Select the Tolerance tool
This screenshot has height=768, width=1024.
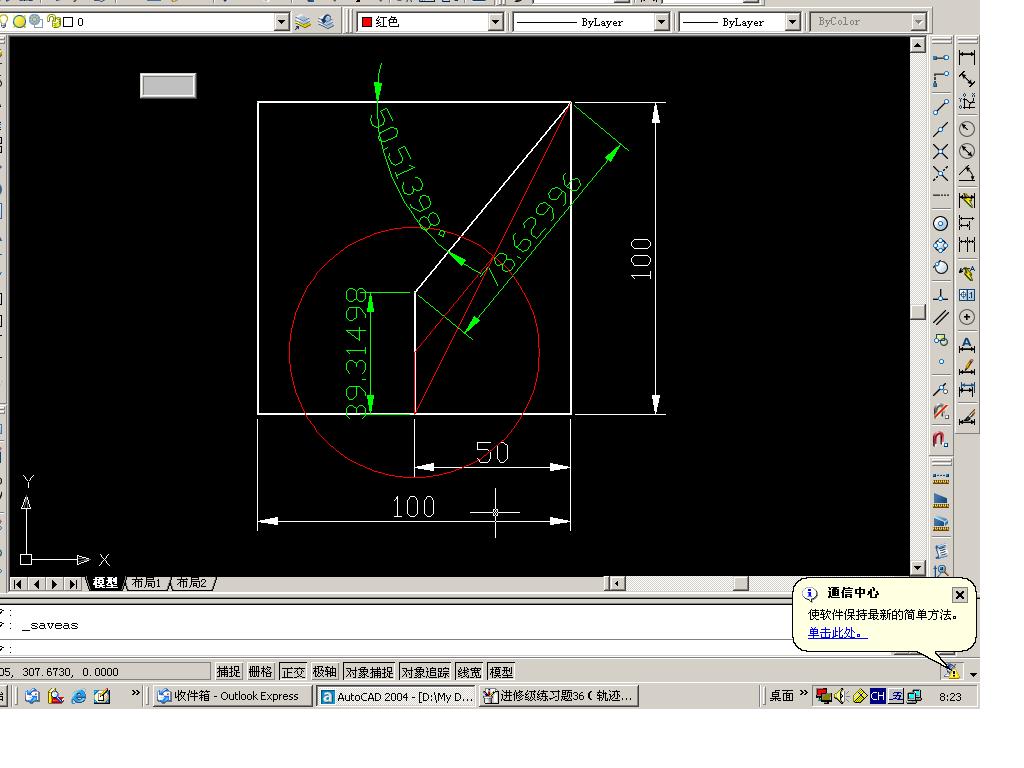[x=967, y=295]
